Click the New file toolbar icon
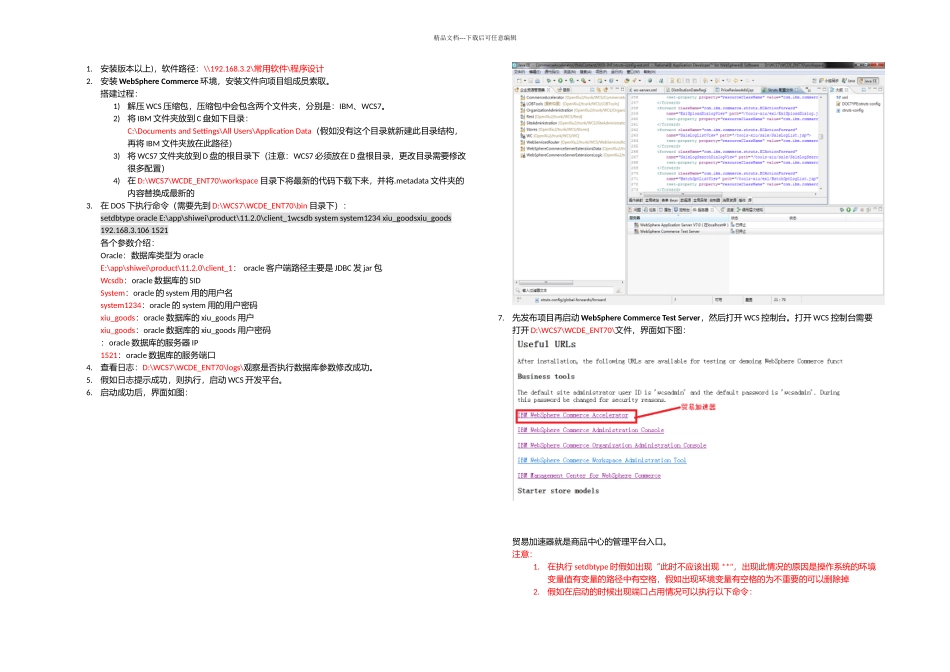Image resolution: width=950 pixels, height=672 pixels. pyautogui.click(x=519, y=81)
